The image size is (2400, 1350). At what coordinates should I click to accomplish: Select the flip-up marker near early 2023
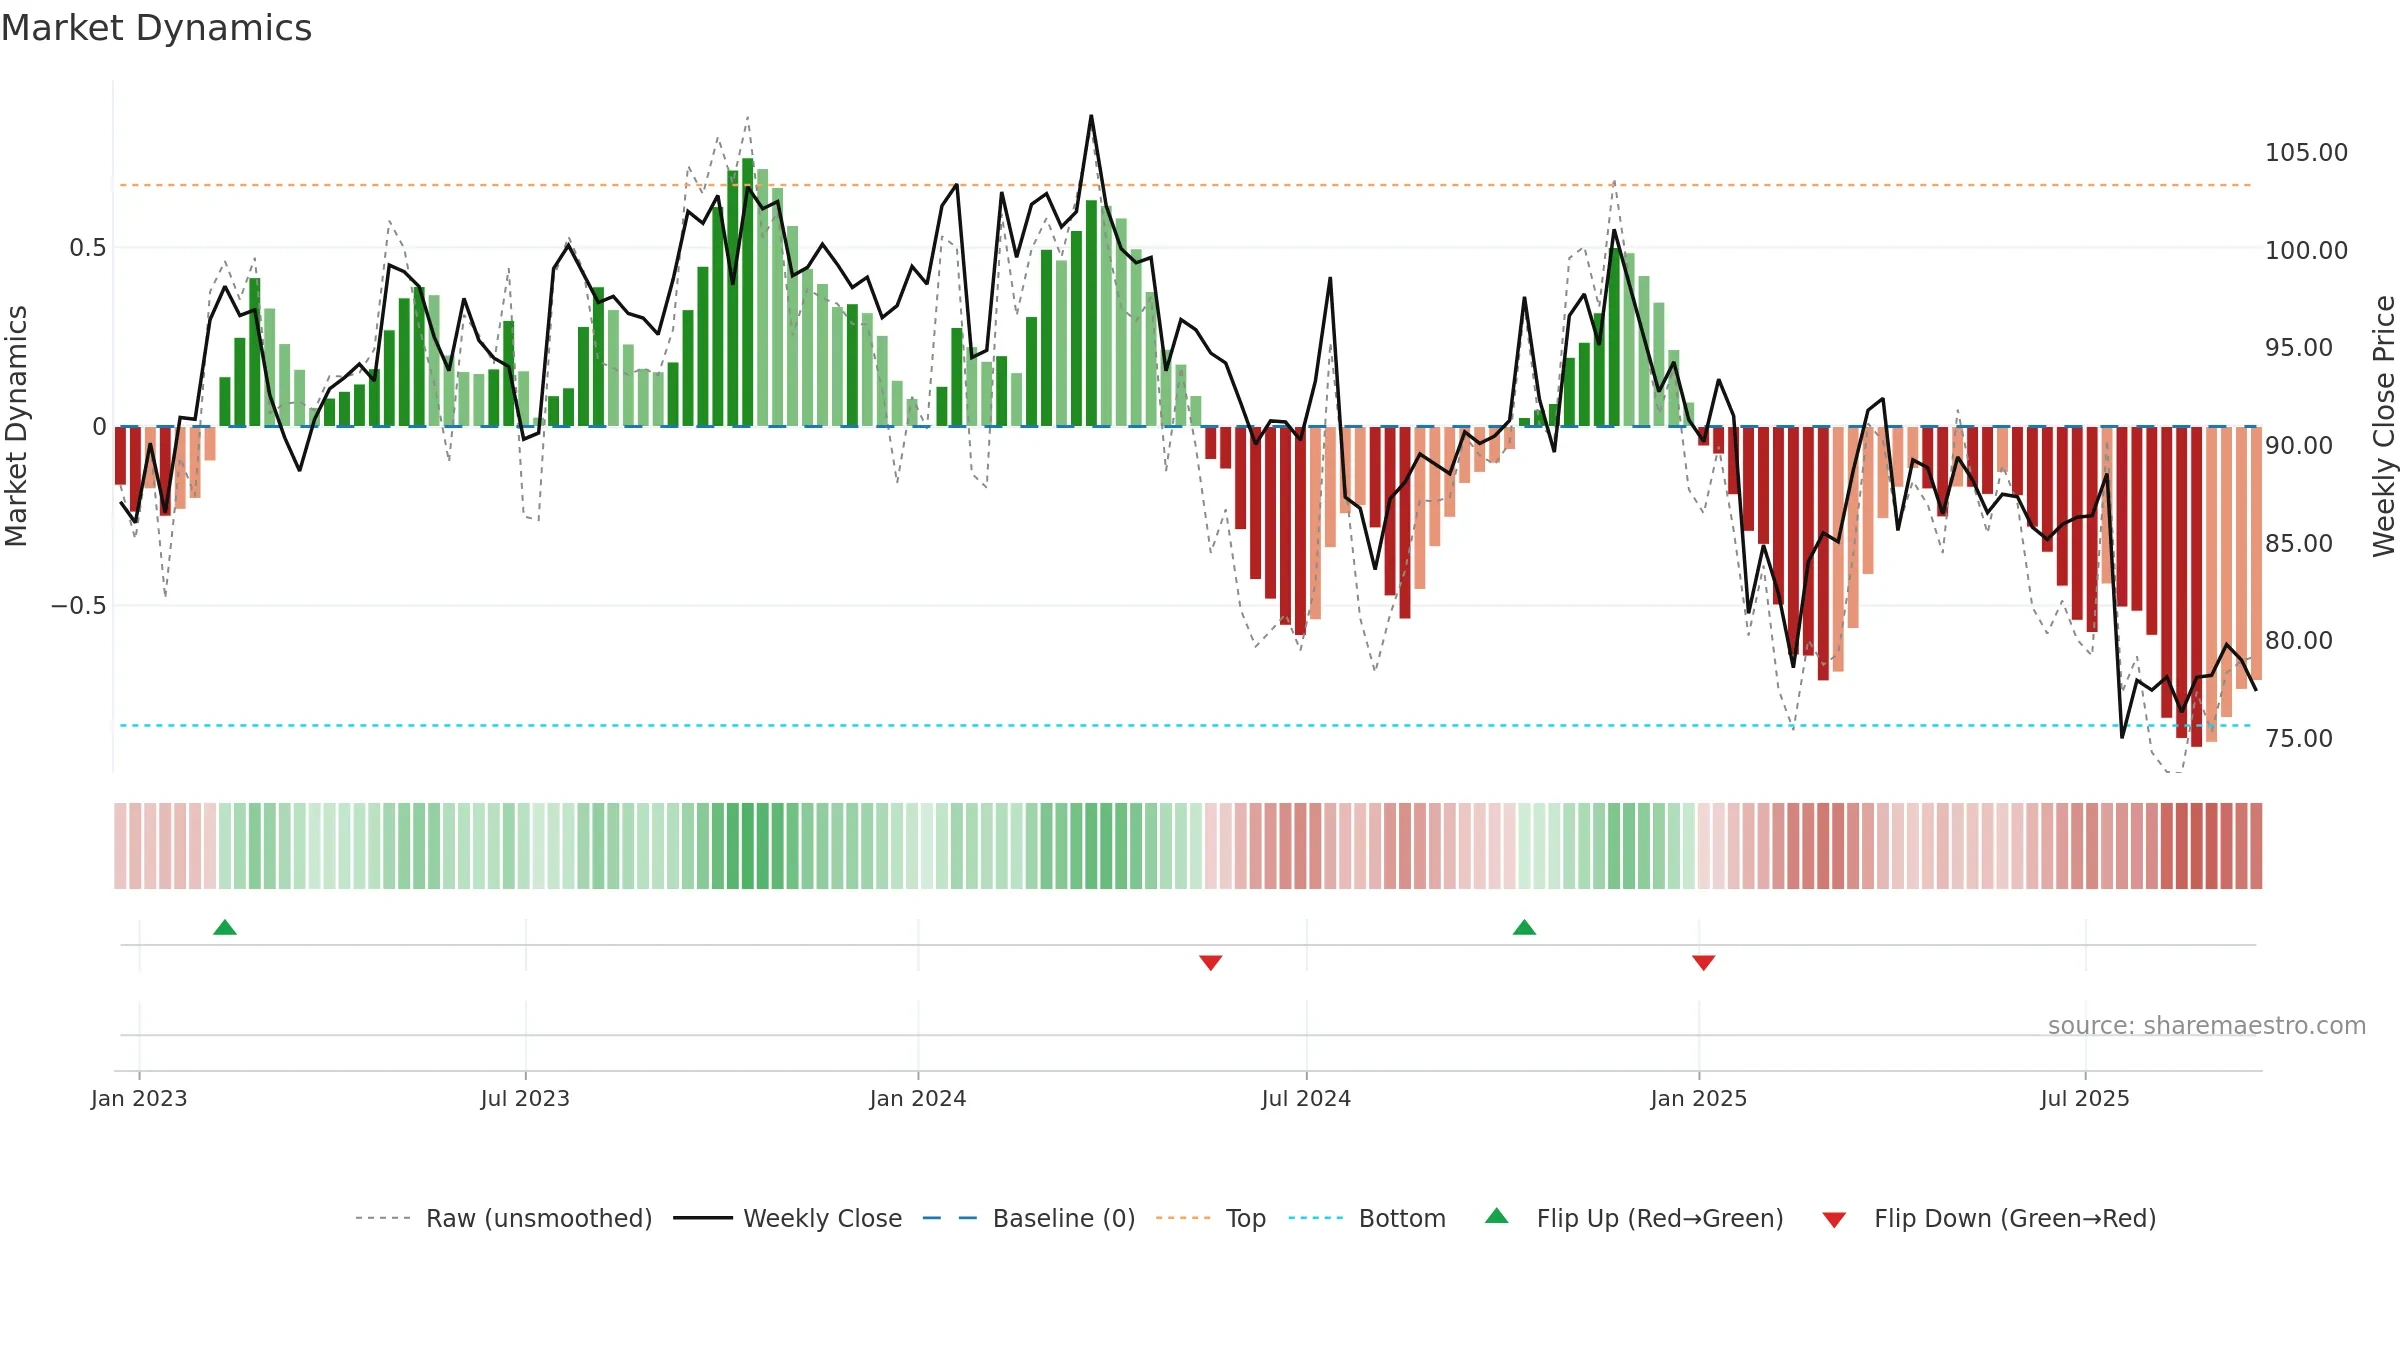[225, 927]
